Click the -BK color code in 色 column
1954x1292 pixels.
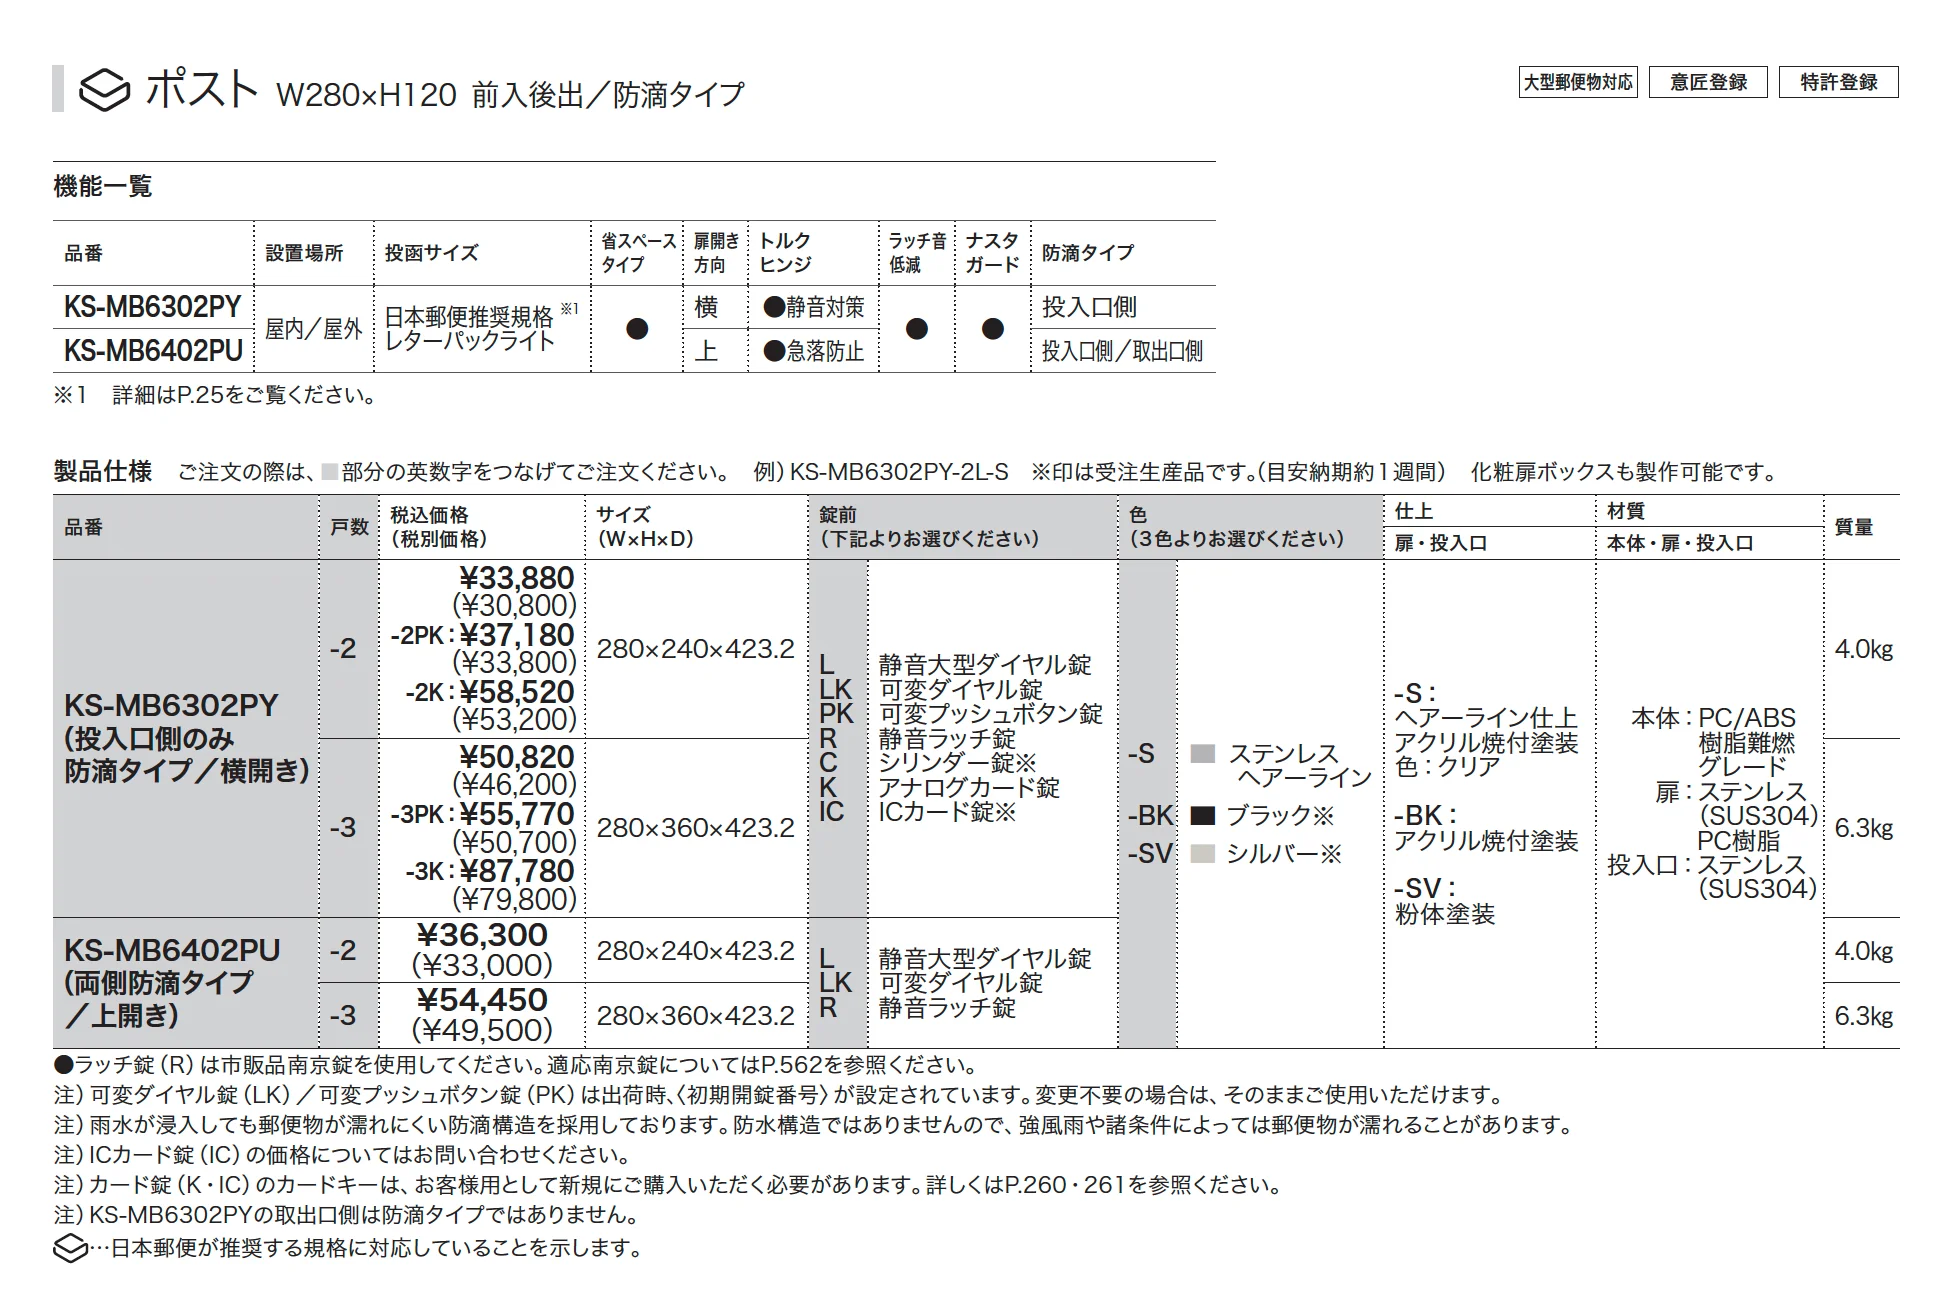click(x=1150, y=815)
